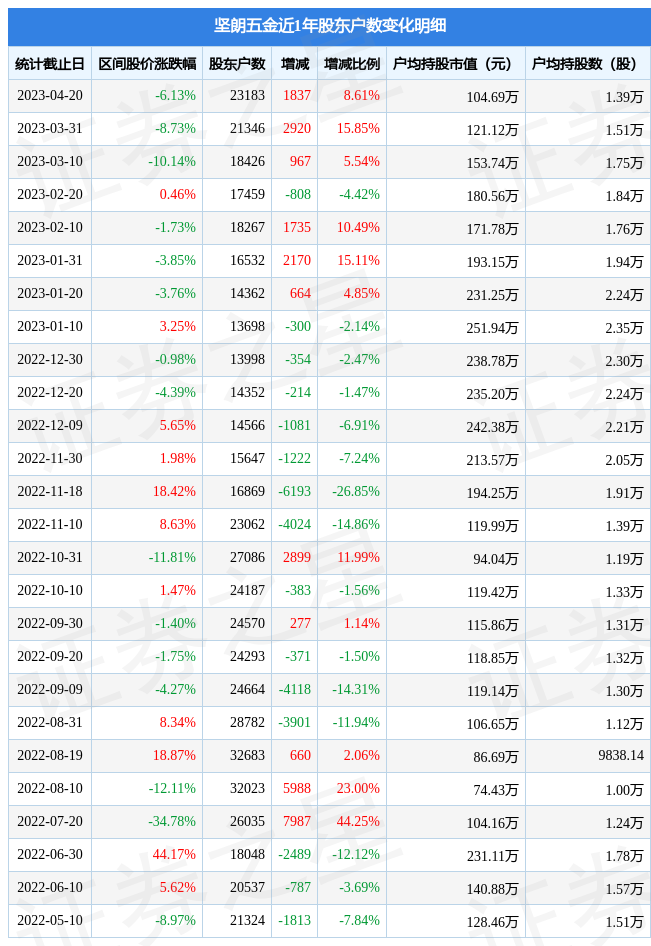The width and height of the screenshot is (651, 946).
Task: Click the date cell 2023-02-20
Action: click(50, 194)
